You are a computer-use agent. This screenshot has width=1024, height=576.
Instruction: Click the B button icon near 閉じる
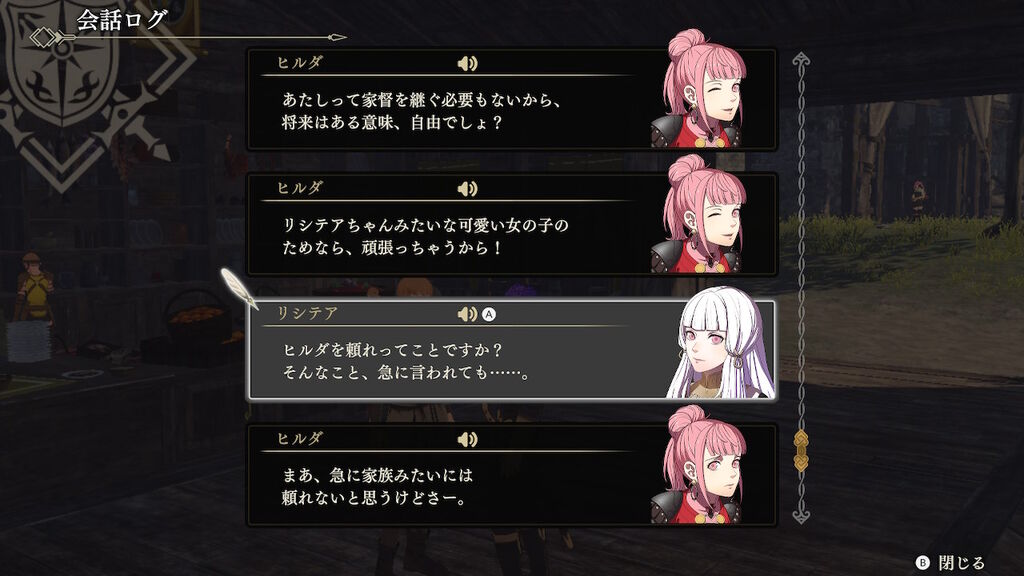(x=923, y=562)
